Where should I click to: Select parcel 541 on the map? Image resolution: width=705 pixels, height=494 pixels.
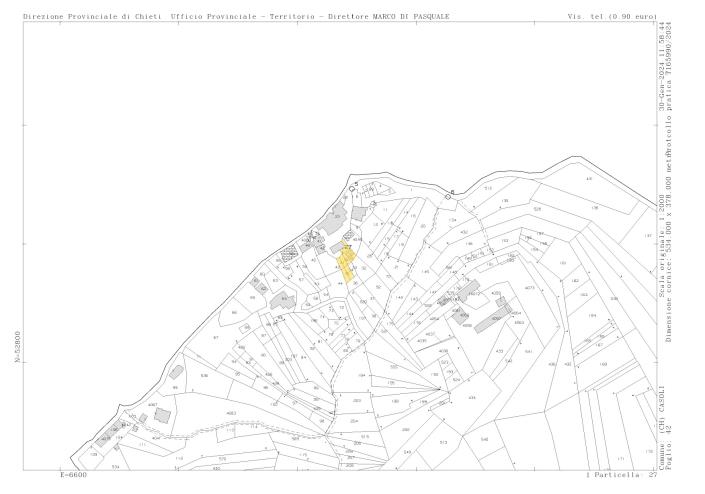coord(529,352)
